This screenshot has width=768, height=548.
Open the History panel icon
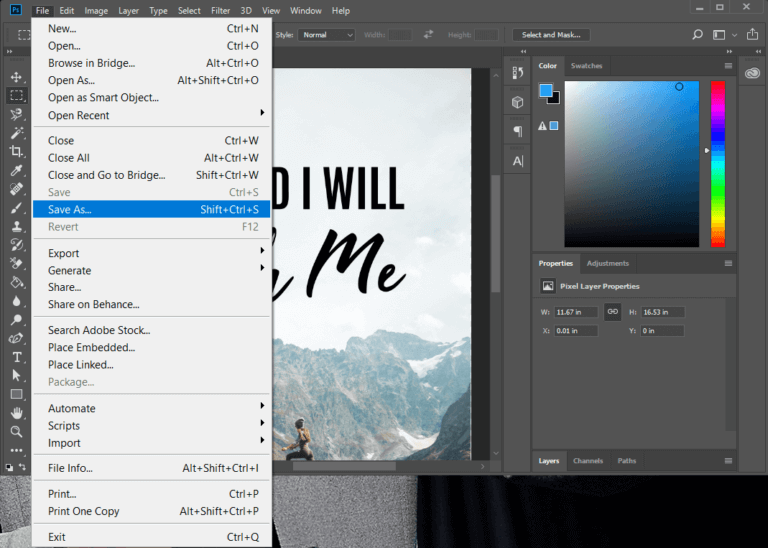point(517,73)
